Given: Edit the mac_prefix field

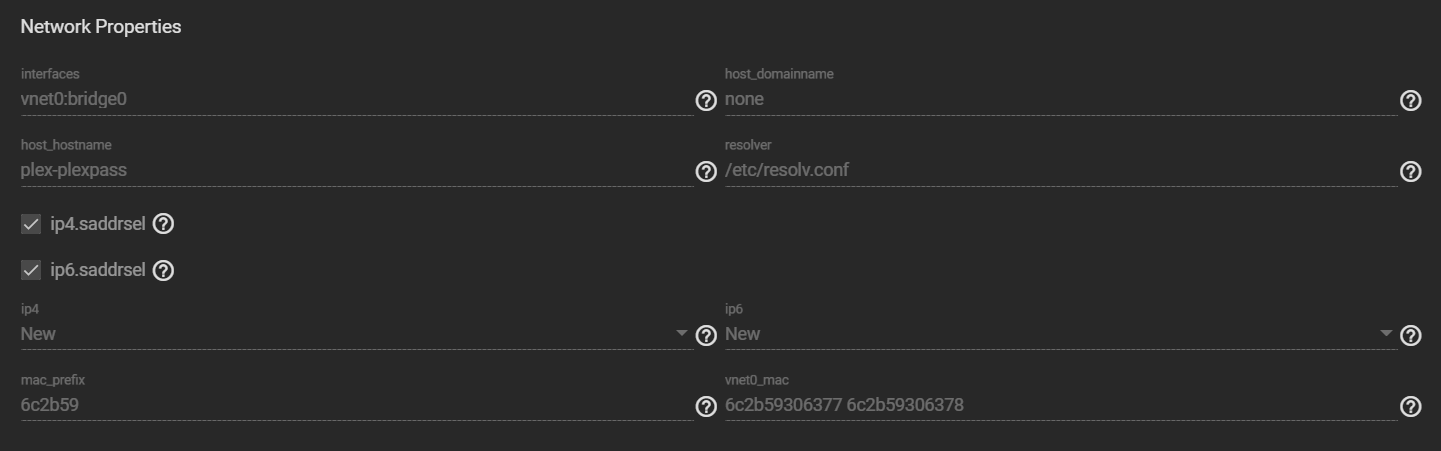Looking at the screenshot, I should (x=350, y=405).
